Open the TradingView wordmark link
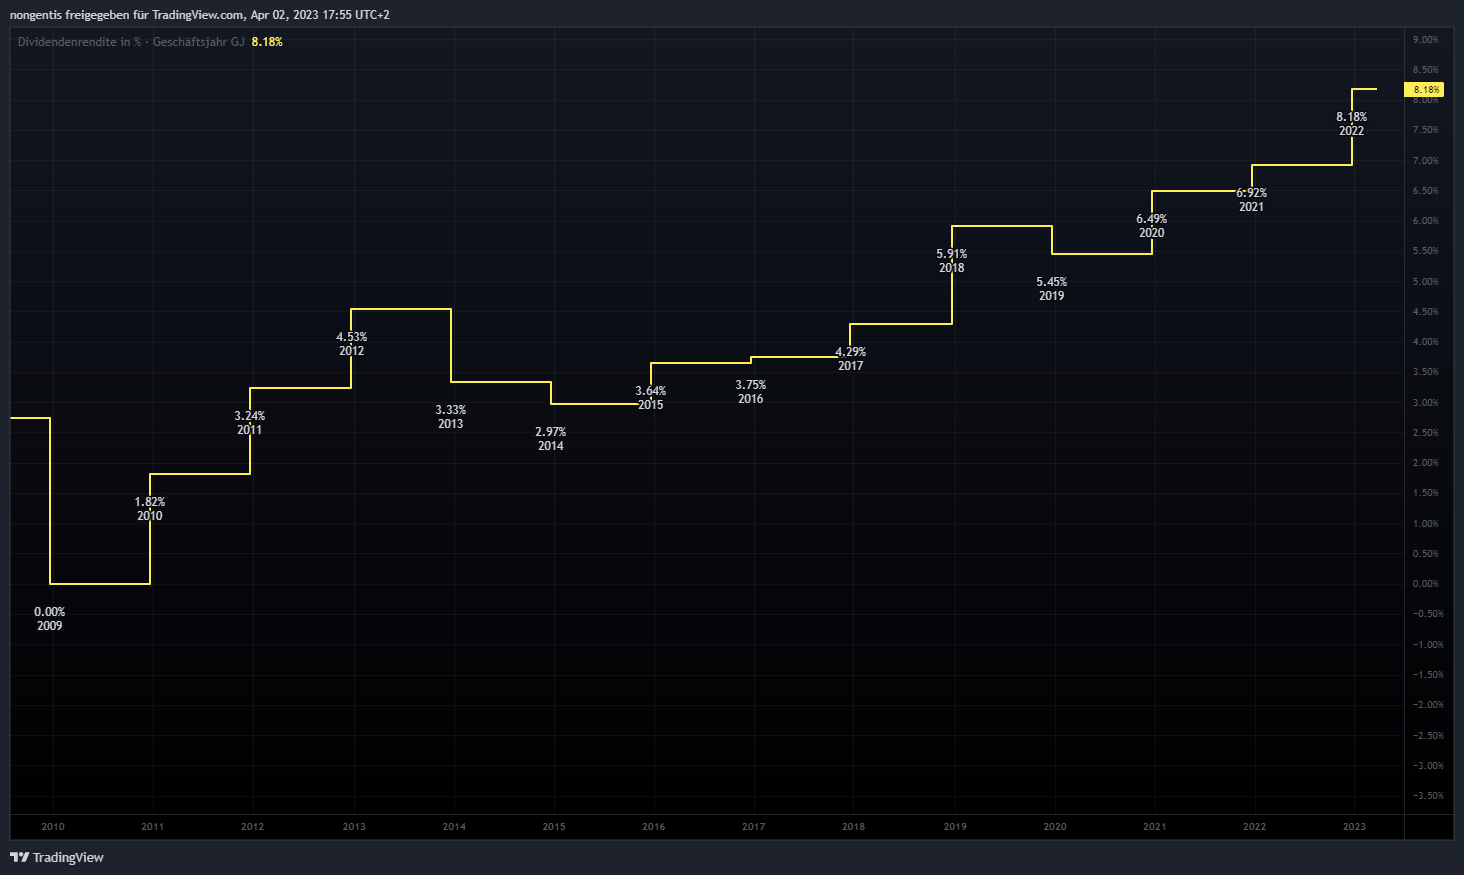This screenshot has height=875, width=1464. point(68,857)
